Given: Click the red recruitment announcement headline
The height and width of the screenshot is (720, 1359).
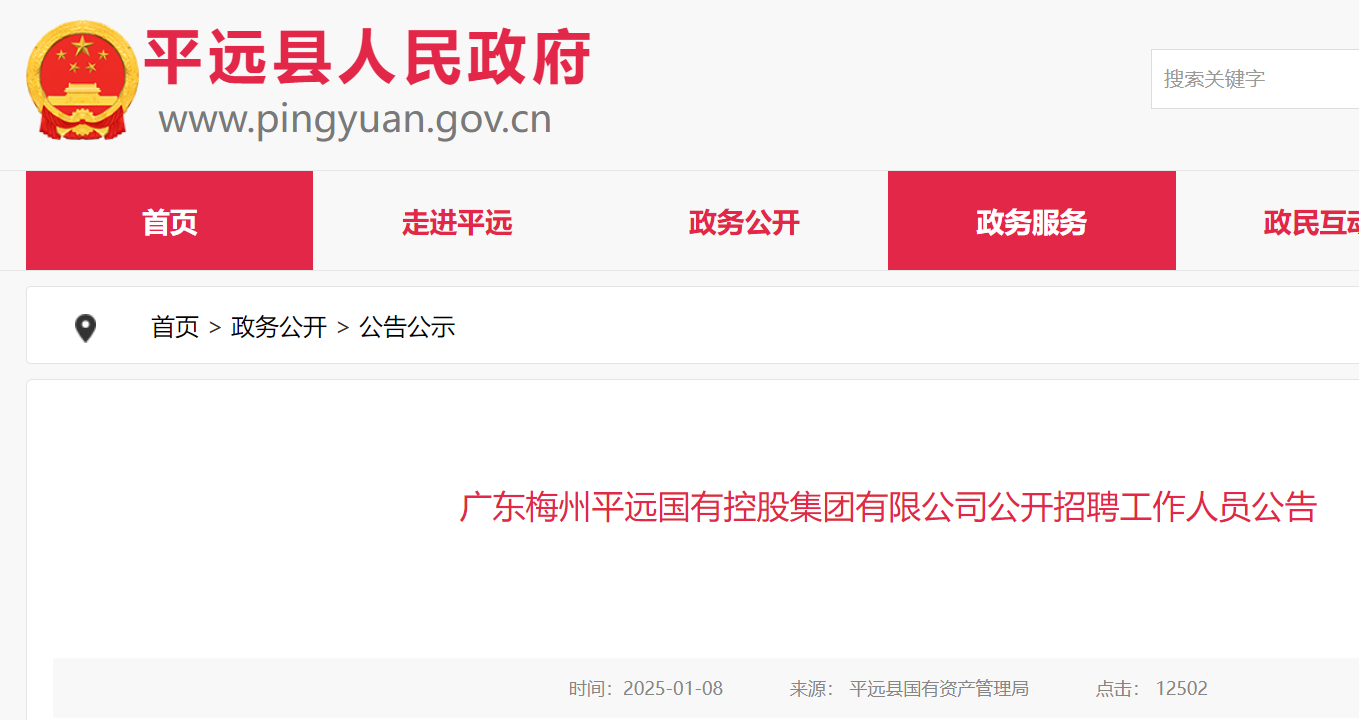Looking at the screenshot, I should 888,507.
